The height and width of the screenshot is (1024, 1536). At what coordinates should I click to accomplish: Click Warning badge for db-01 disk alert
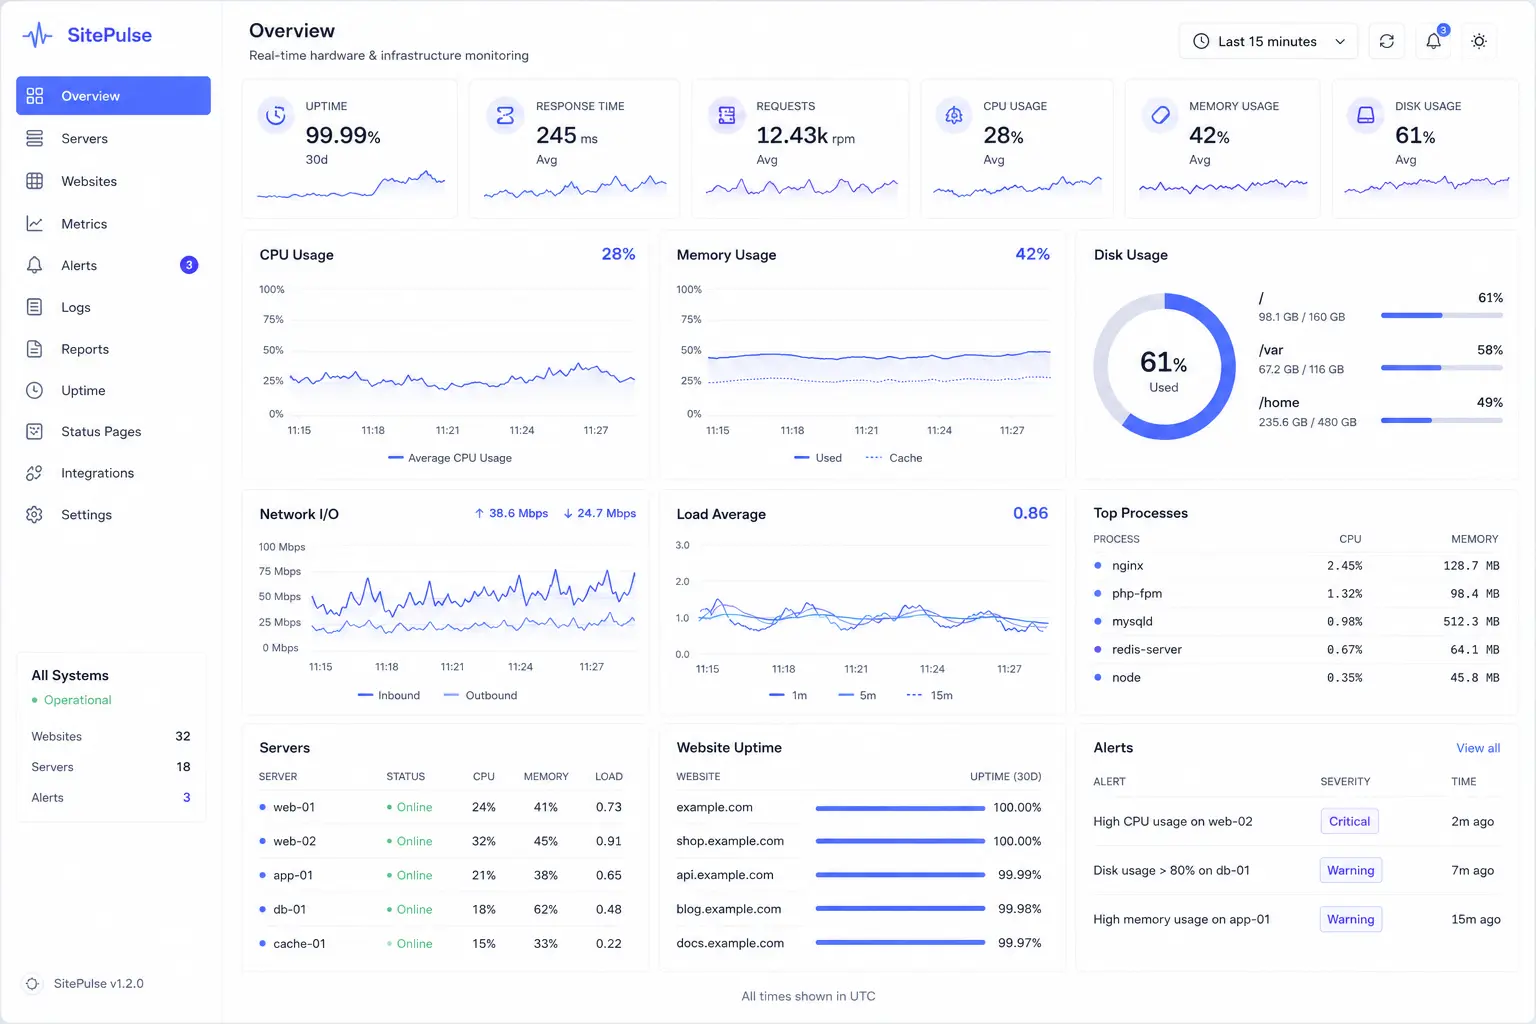[1351, 870]
